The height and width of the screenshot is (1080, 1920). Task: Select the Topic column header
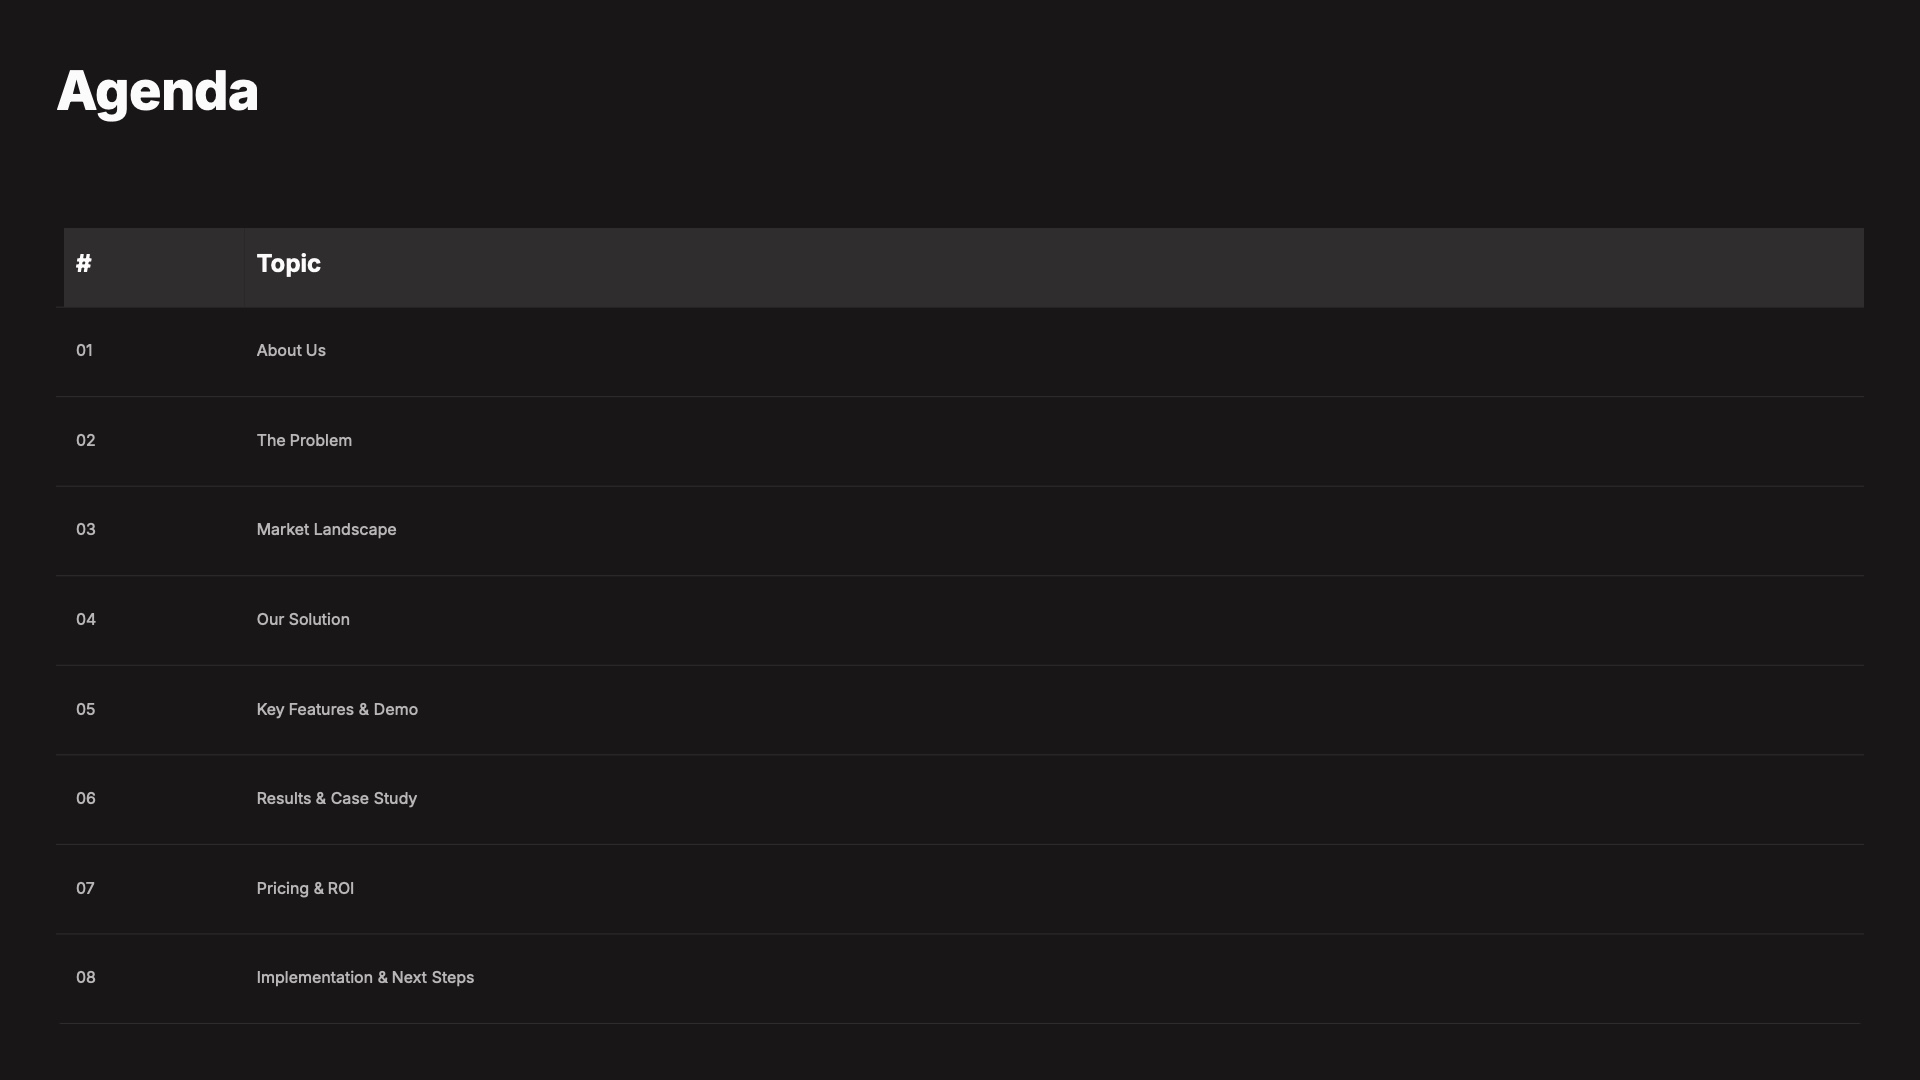[288, 264]
